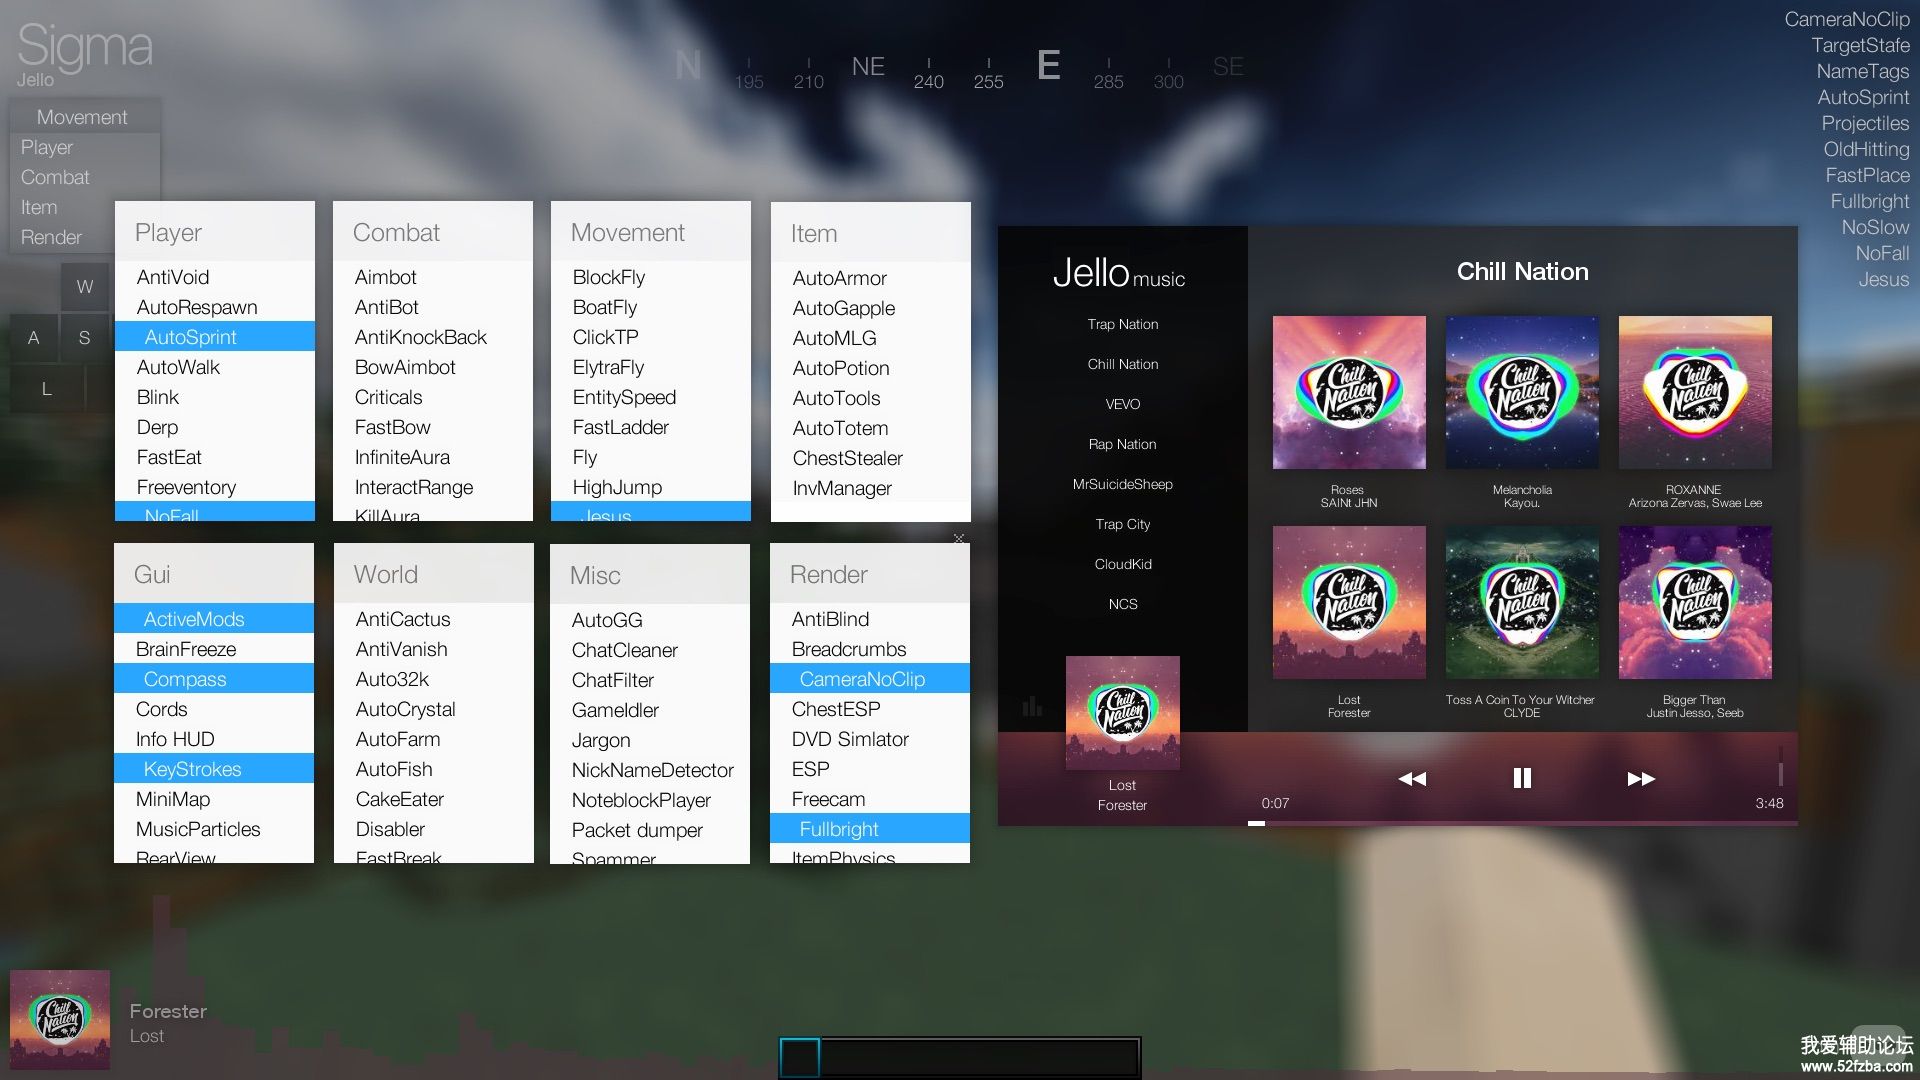Viewport: 1920px width, 1080px height.
Task: Adjust the music volume slider
Action: click(x=1780, y=768)
